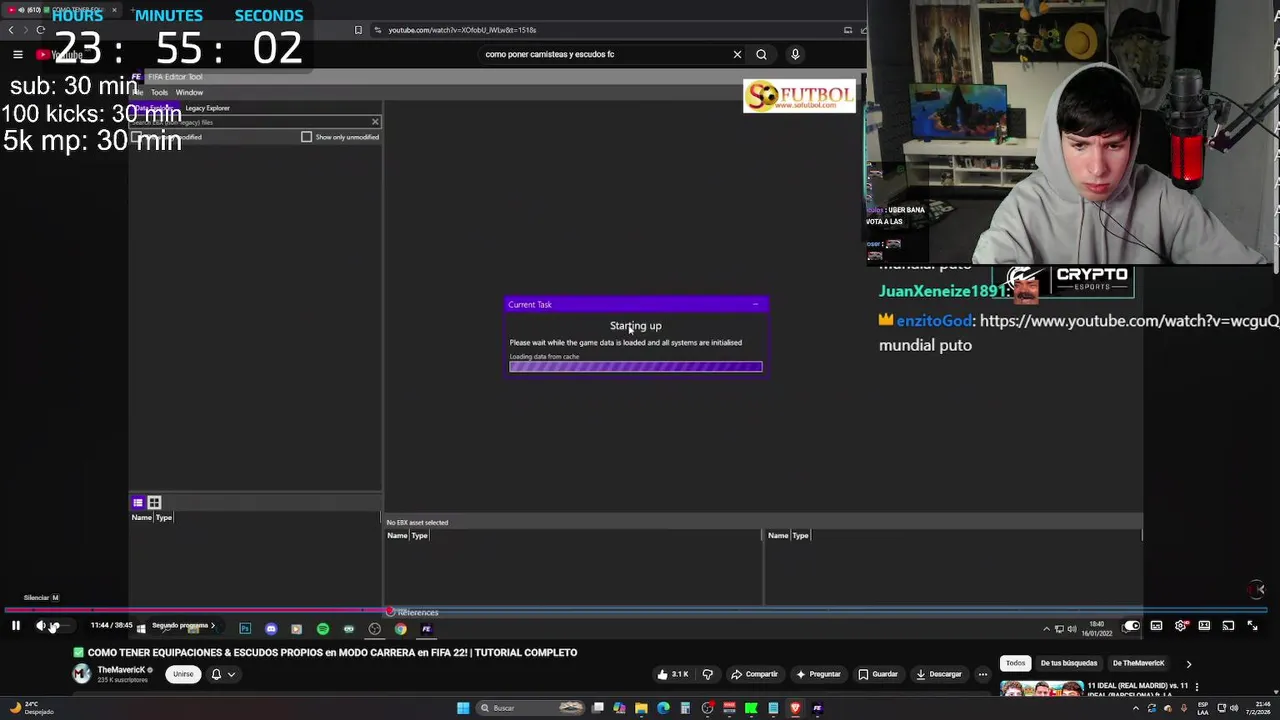Open the player settings gear
Screen dimensions: 1280x720
tap(1181, 626)
